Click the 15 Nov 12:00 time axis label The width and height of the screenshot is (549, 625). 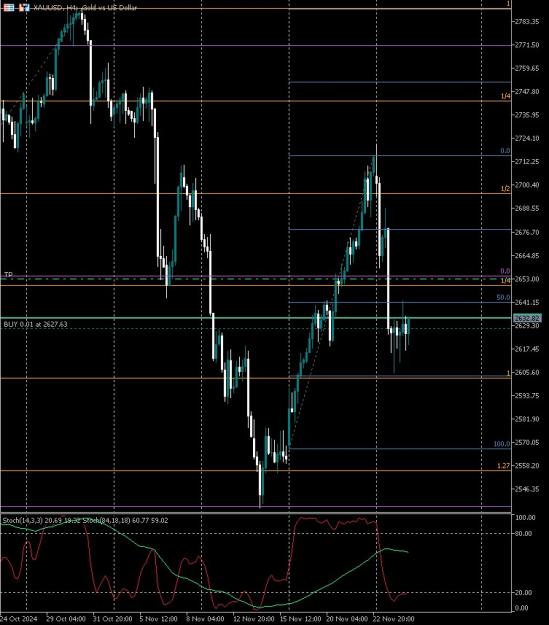[x=300, y=619]
